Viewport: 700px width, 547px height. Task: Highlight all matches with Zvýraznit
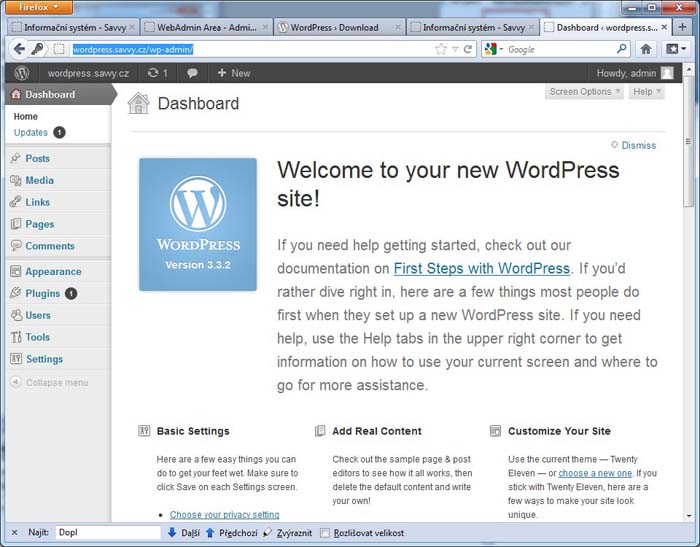coord(288,532)
